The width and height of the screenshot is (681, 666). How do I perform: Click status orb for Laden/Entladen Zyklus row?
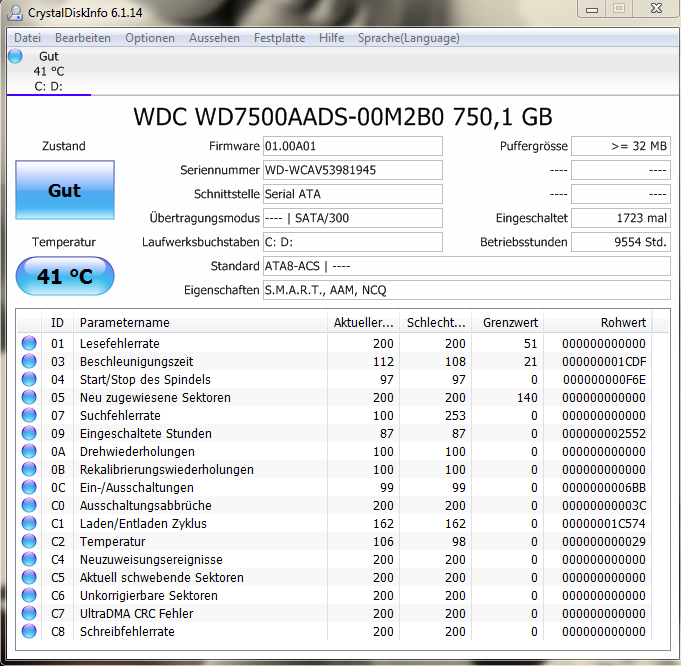click(29, 523)
